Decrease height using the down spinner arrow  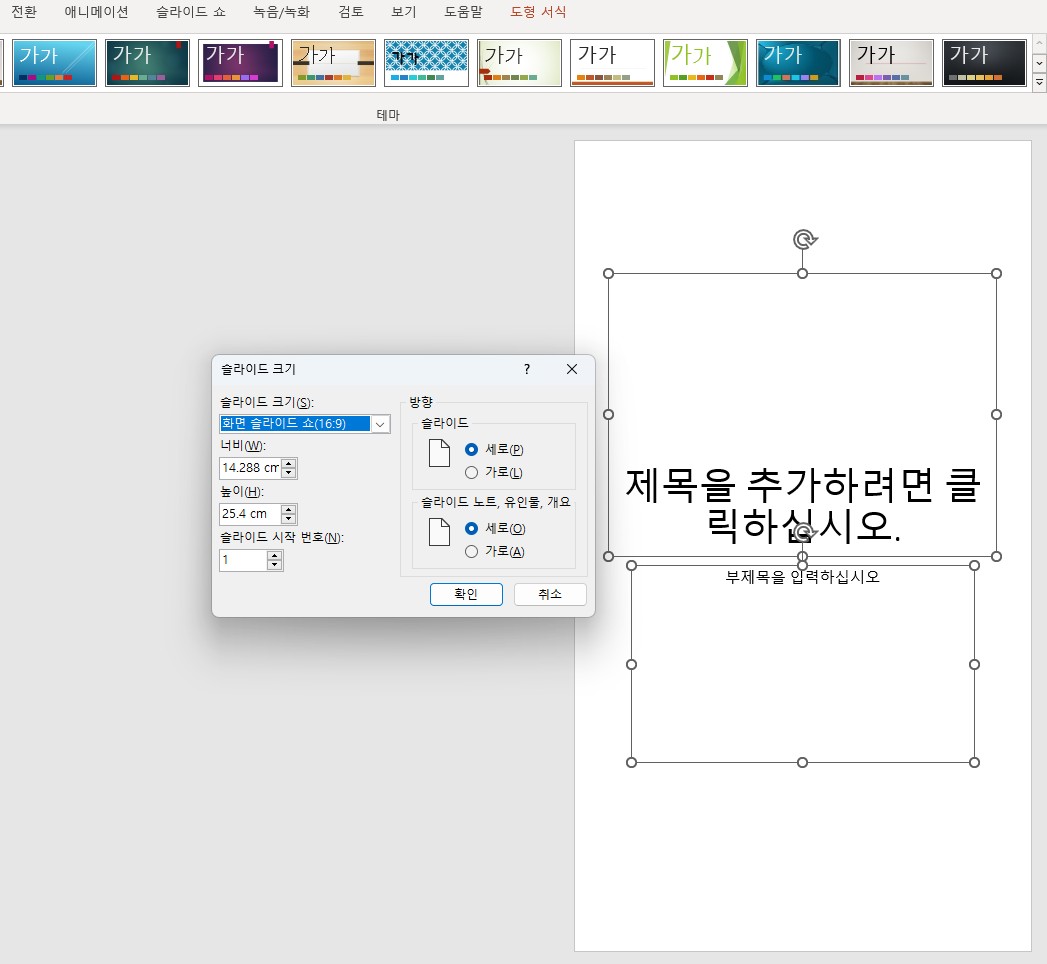pyautogui.click(x=289, y=519)
